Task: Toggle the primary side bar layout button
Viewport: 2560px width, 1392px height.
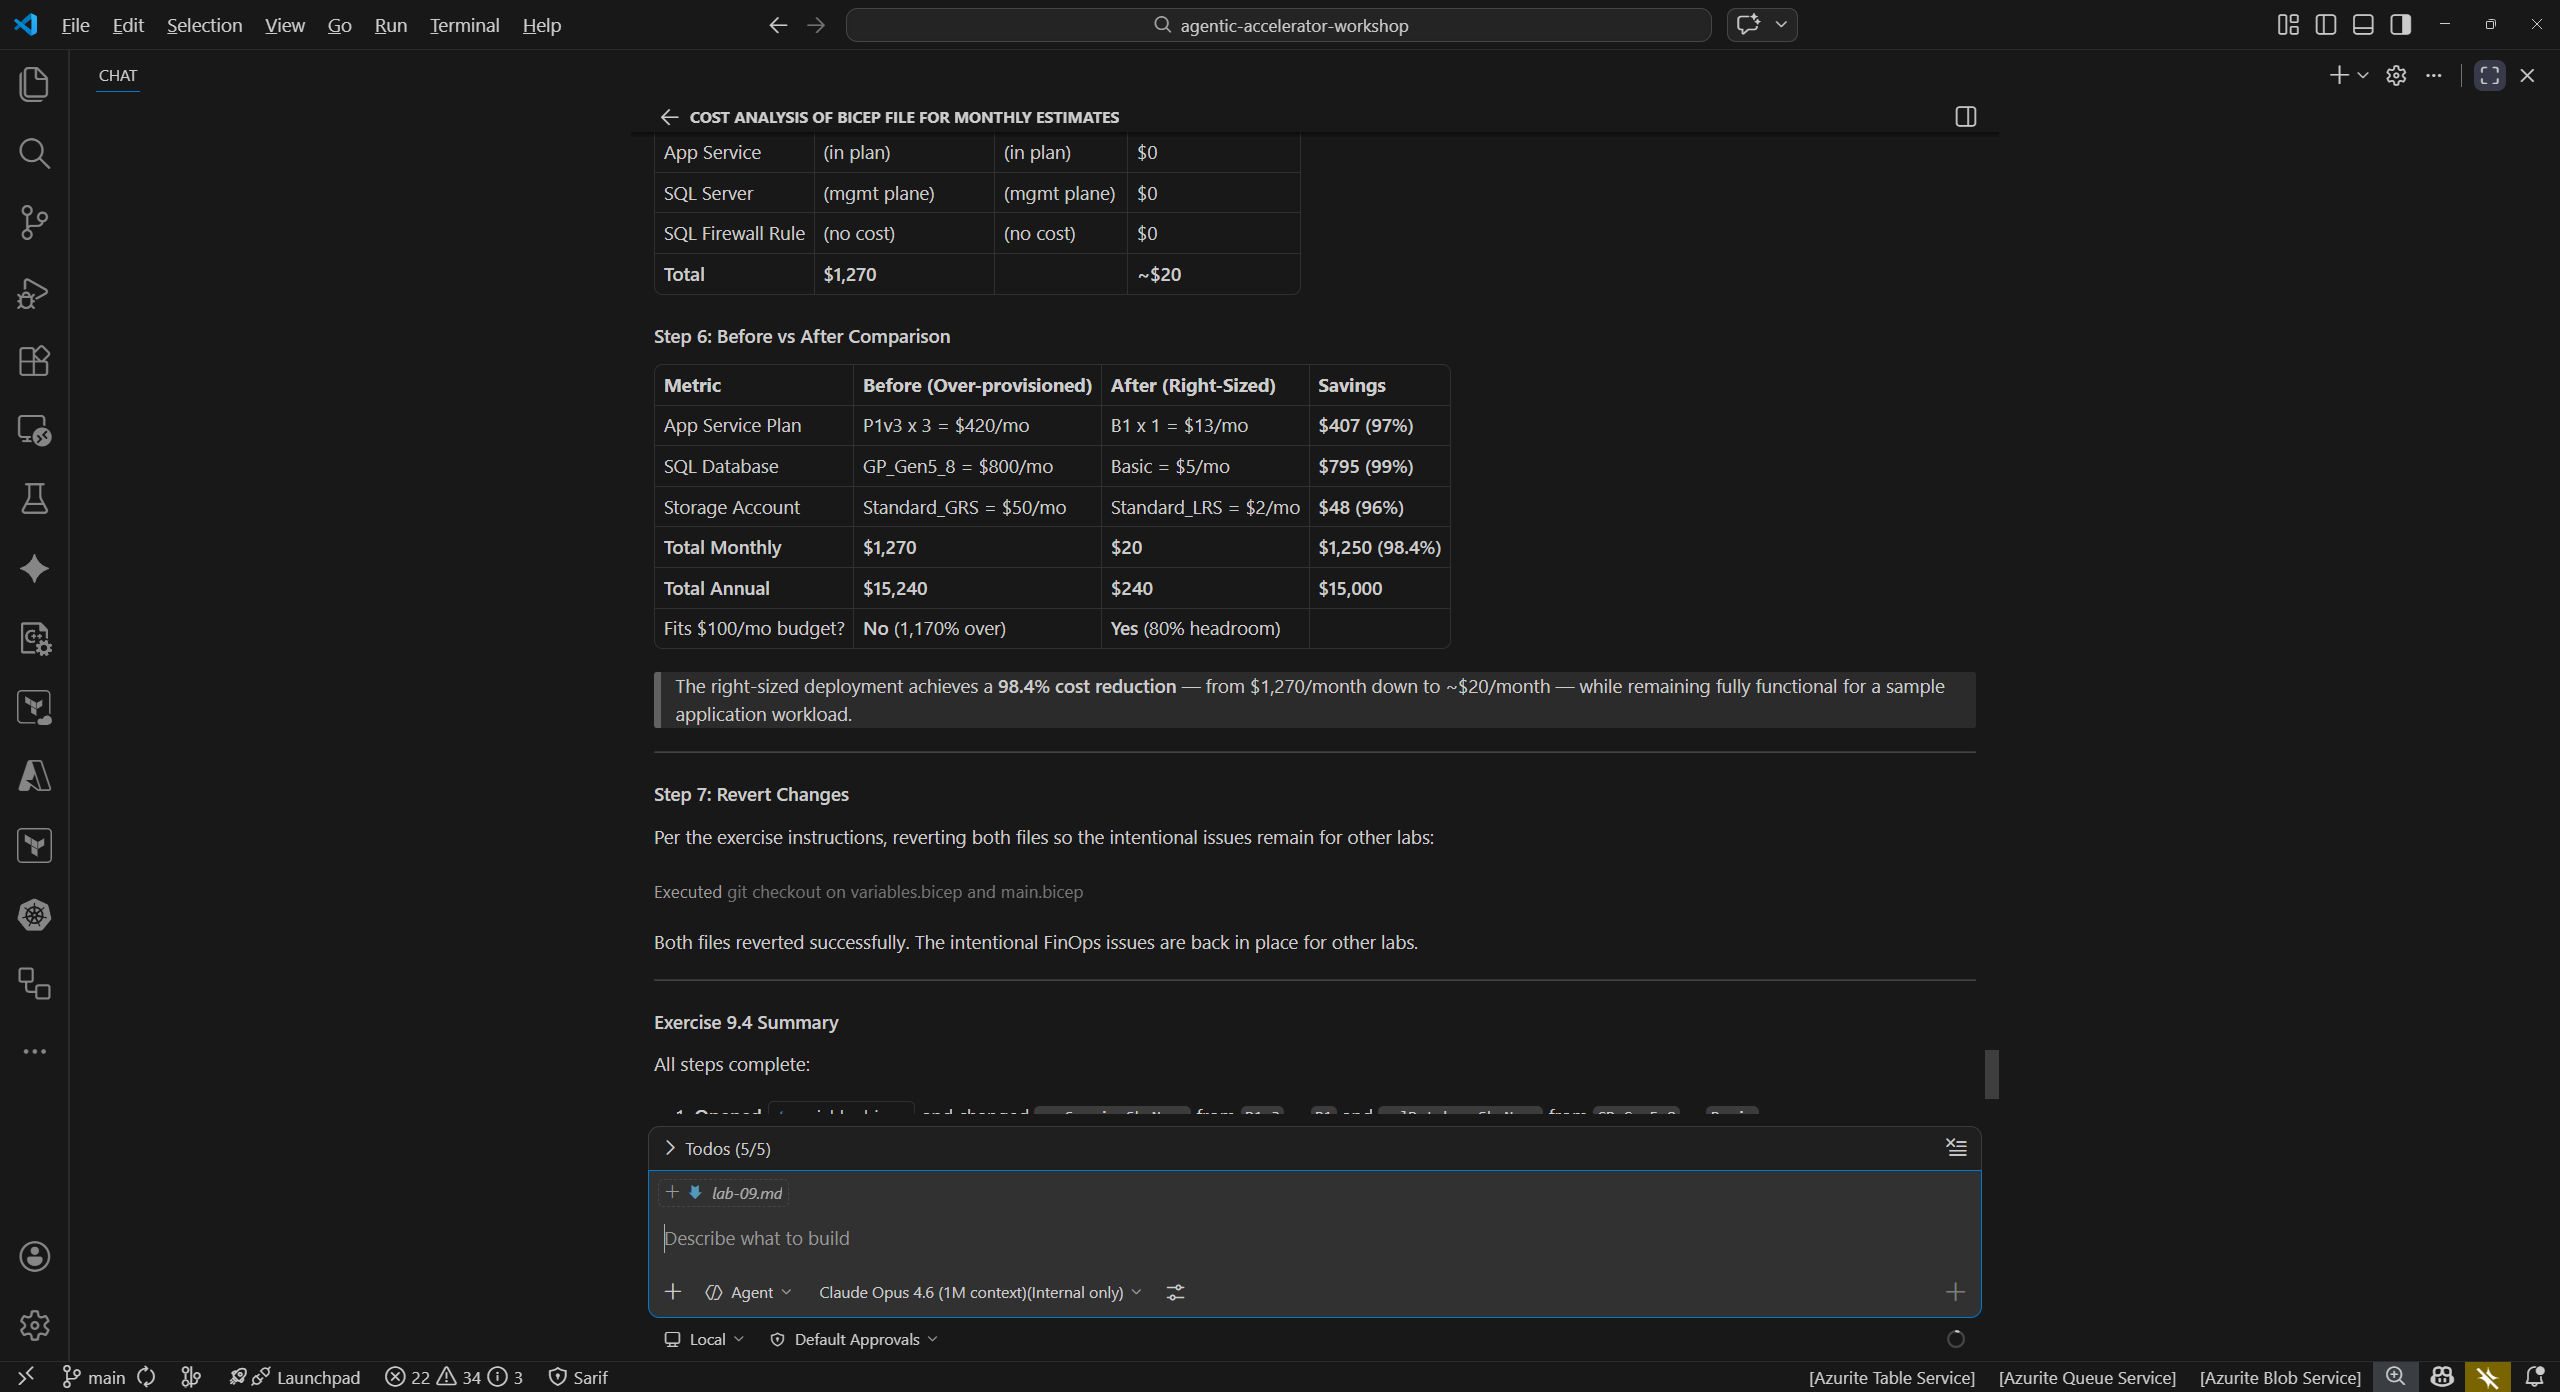Action: (2325, 25)
